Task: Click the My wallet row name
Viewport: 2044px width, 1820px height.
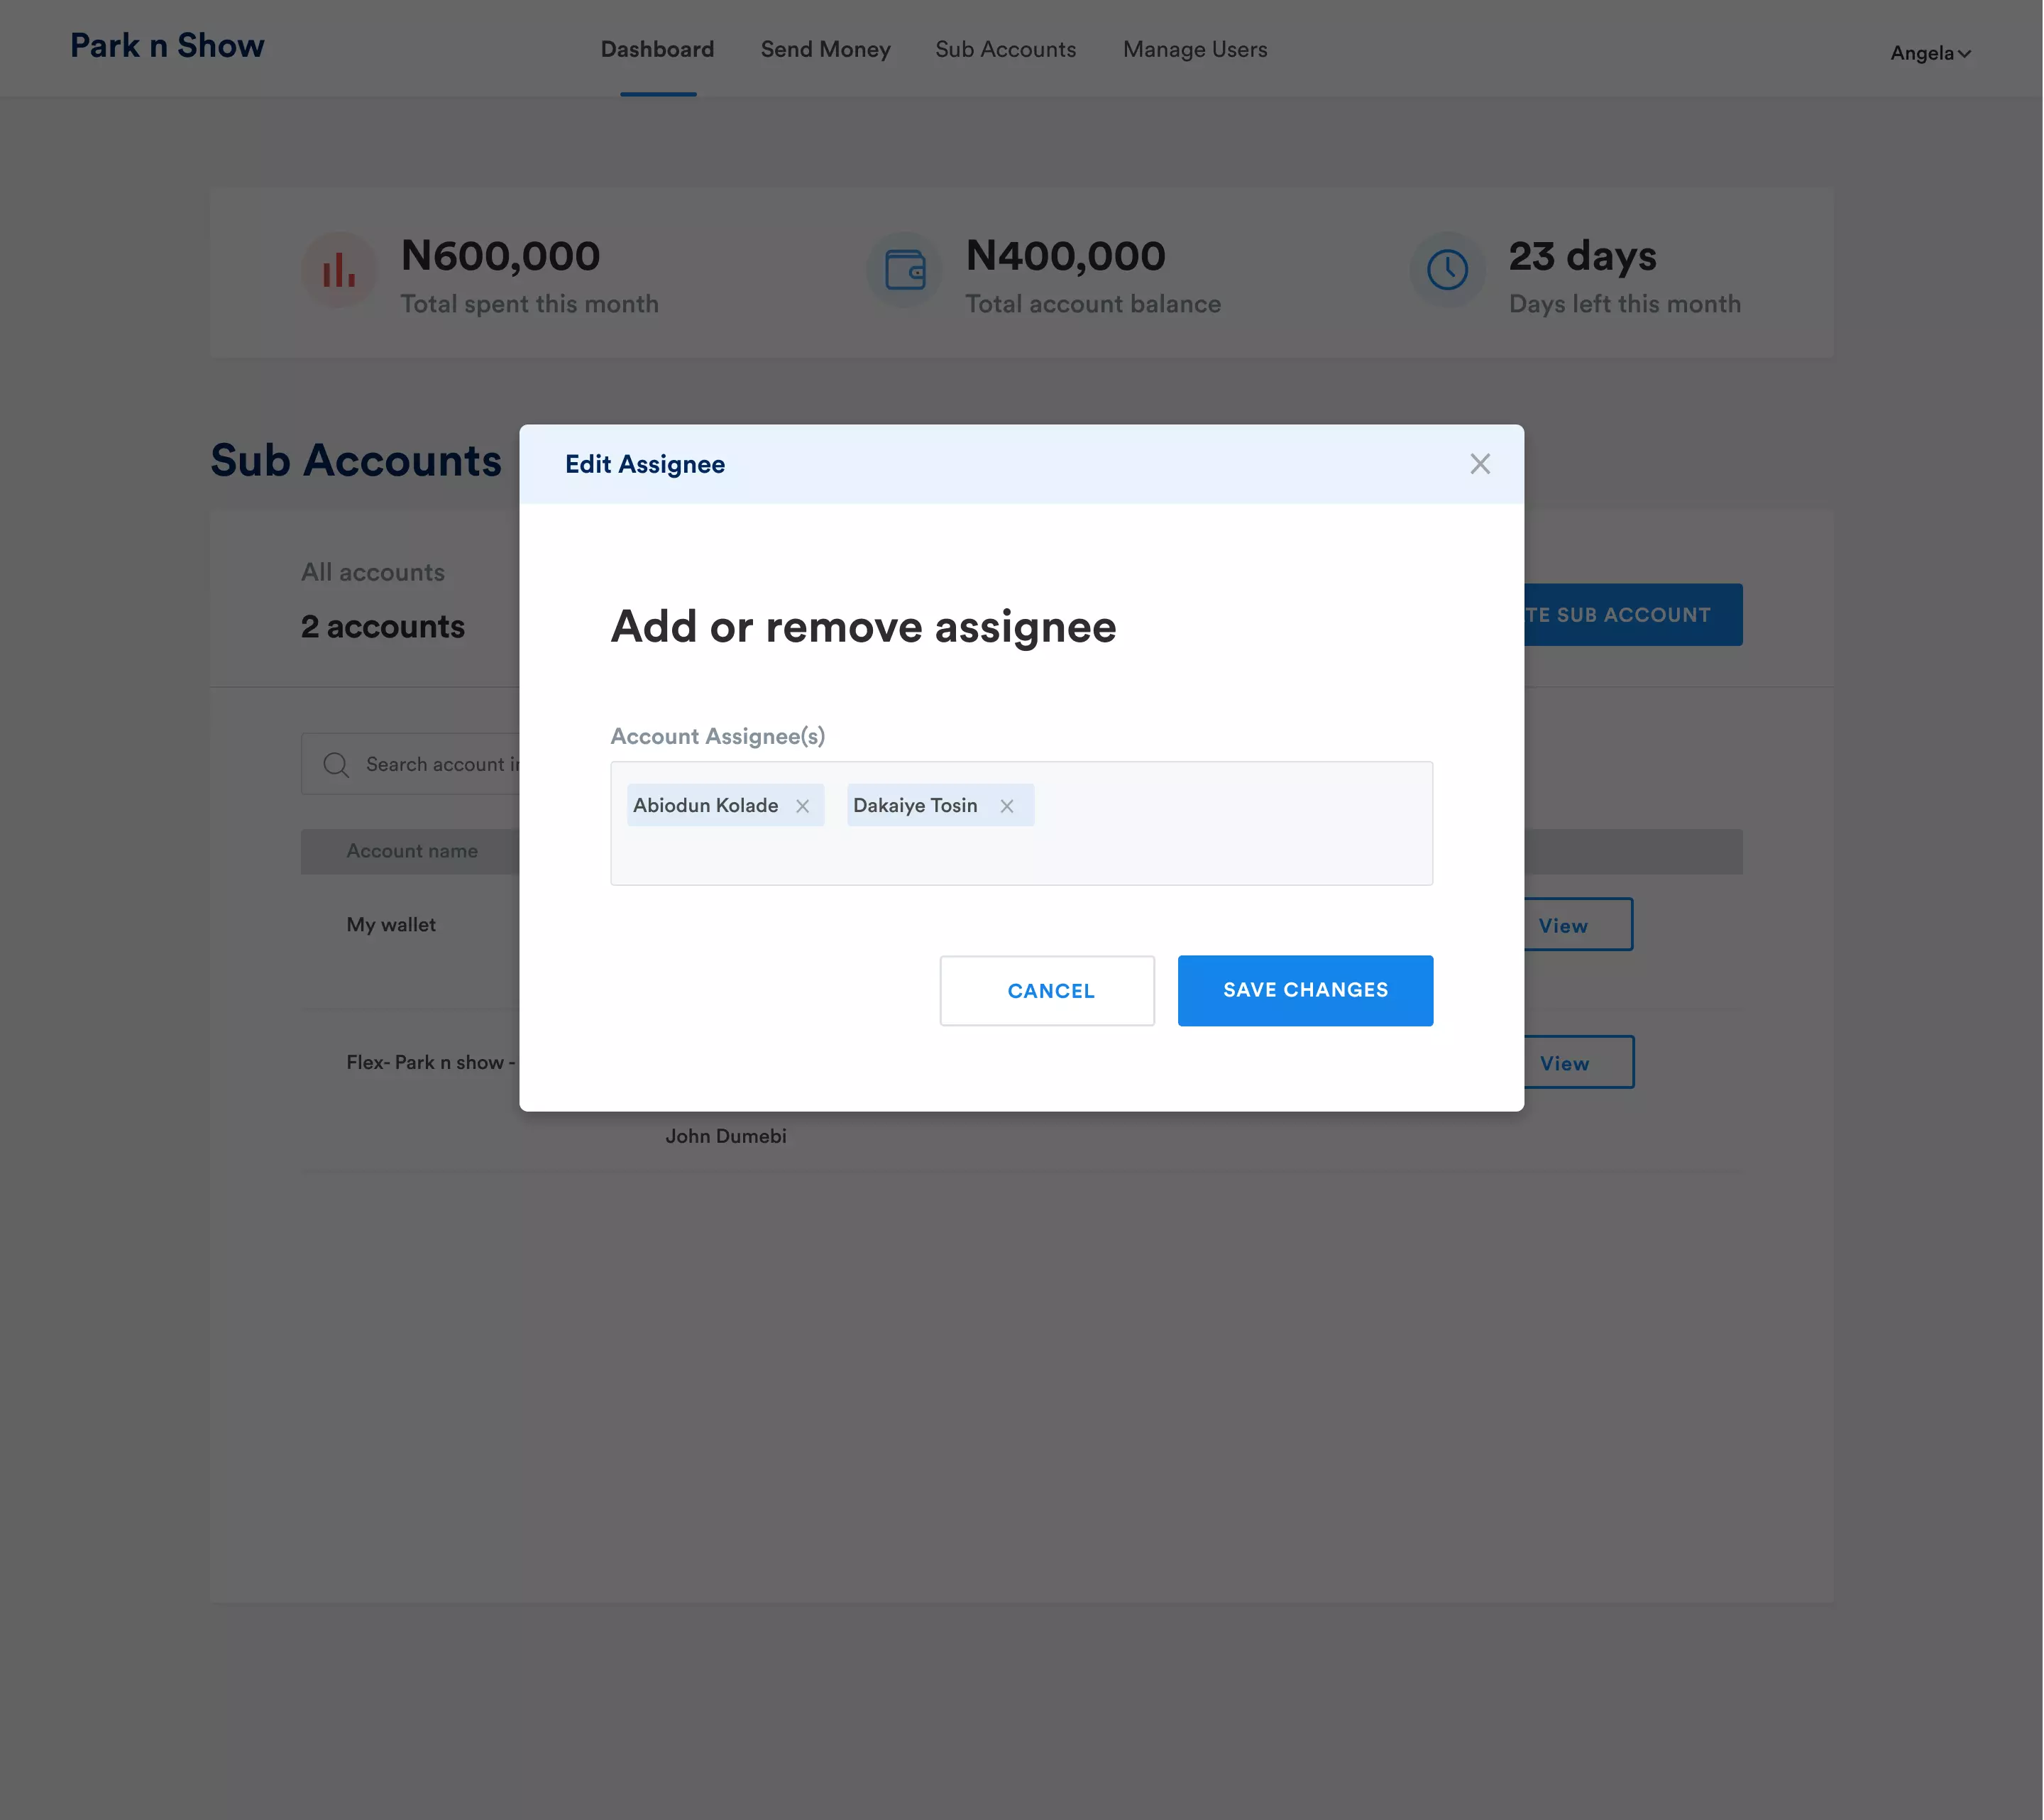Action: click(391, 924)
